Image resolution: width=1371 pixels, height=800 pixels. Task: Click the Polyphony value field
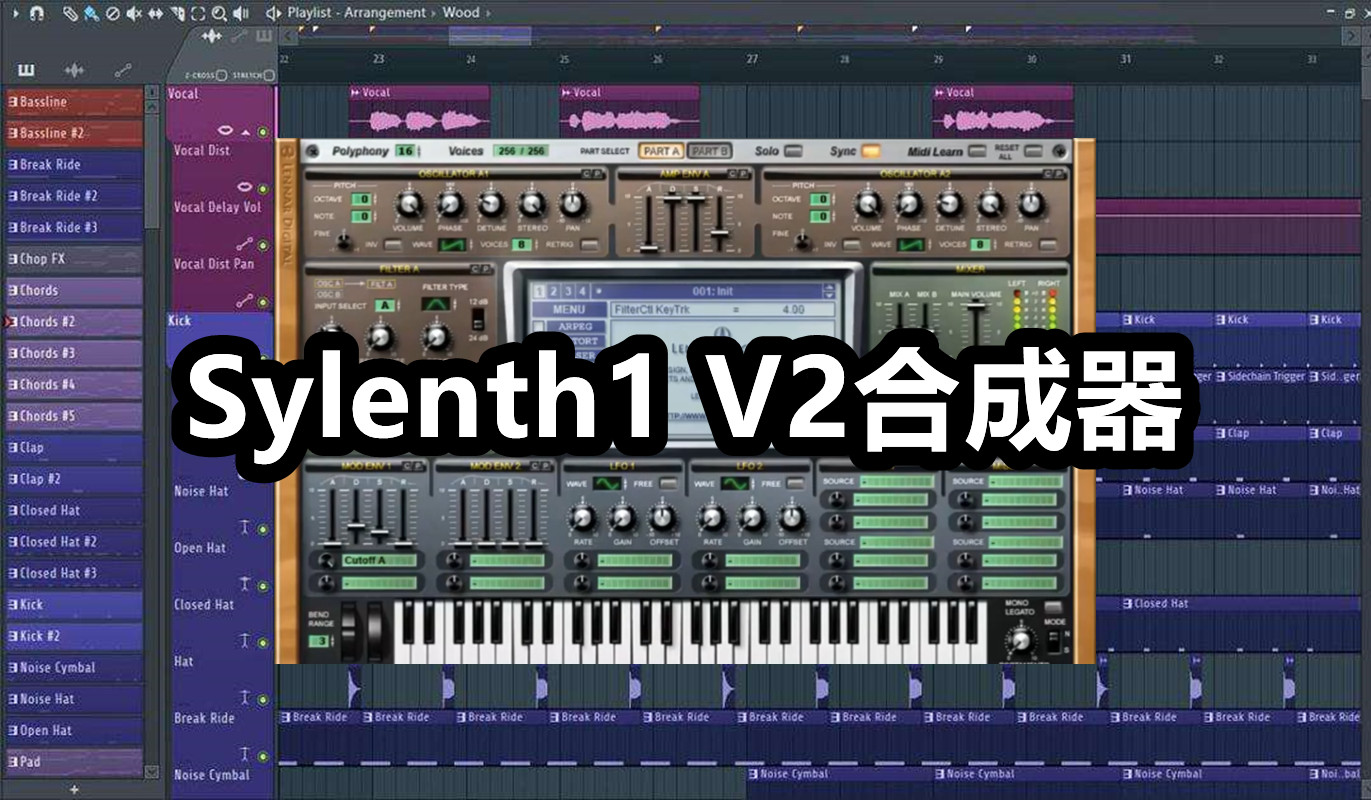coord(405,151)
